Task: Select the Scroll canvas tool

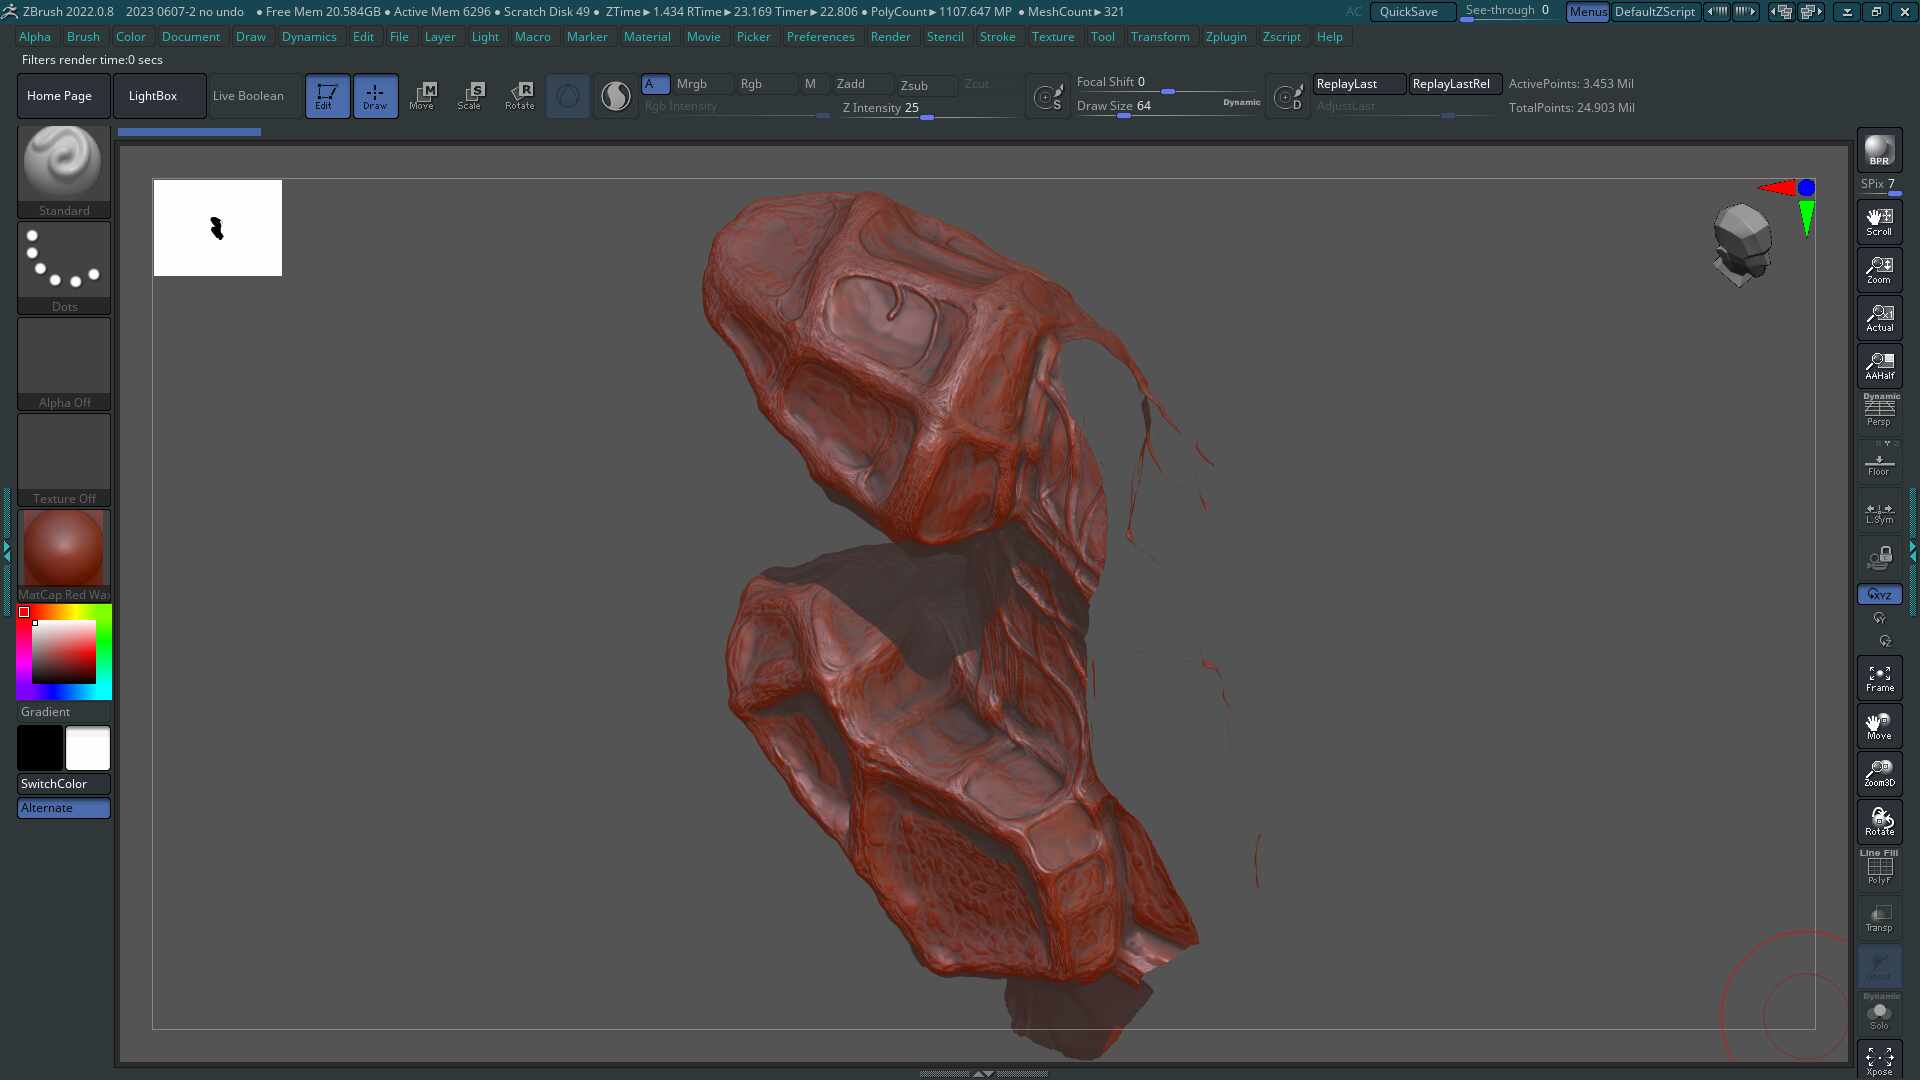Action: click(x=1879, y=221)
